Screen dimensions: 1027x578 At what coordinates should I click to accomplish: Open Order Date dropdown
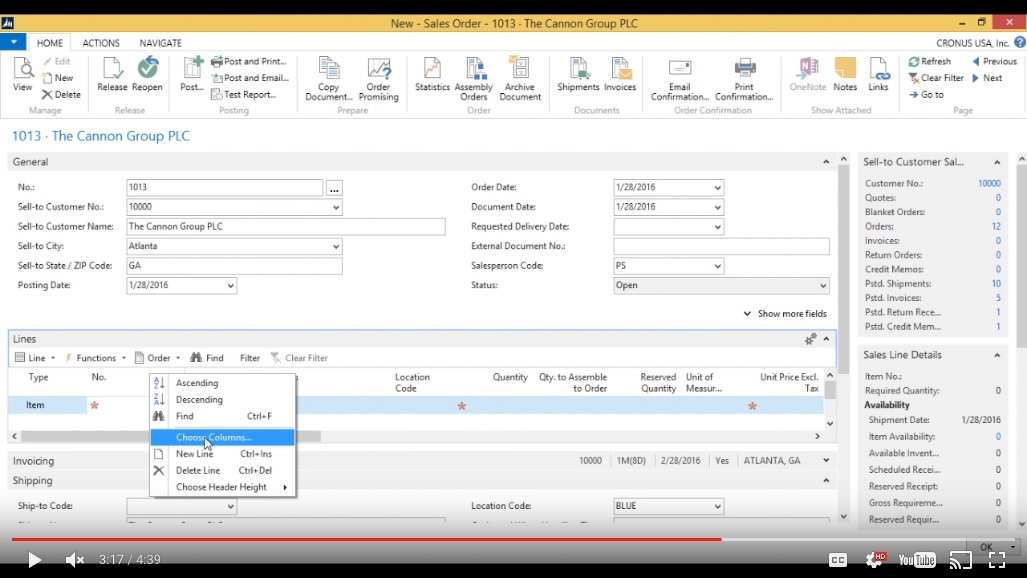tap(717, 187)
